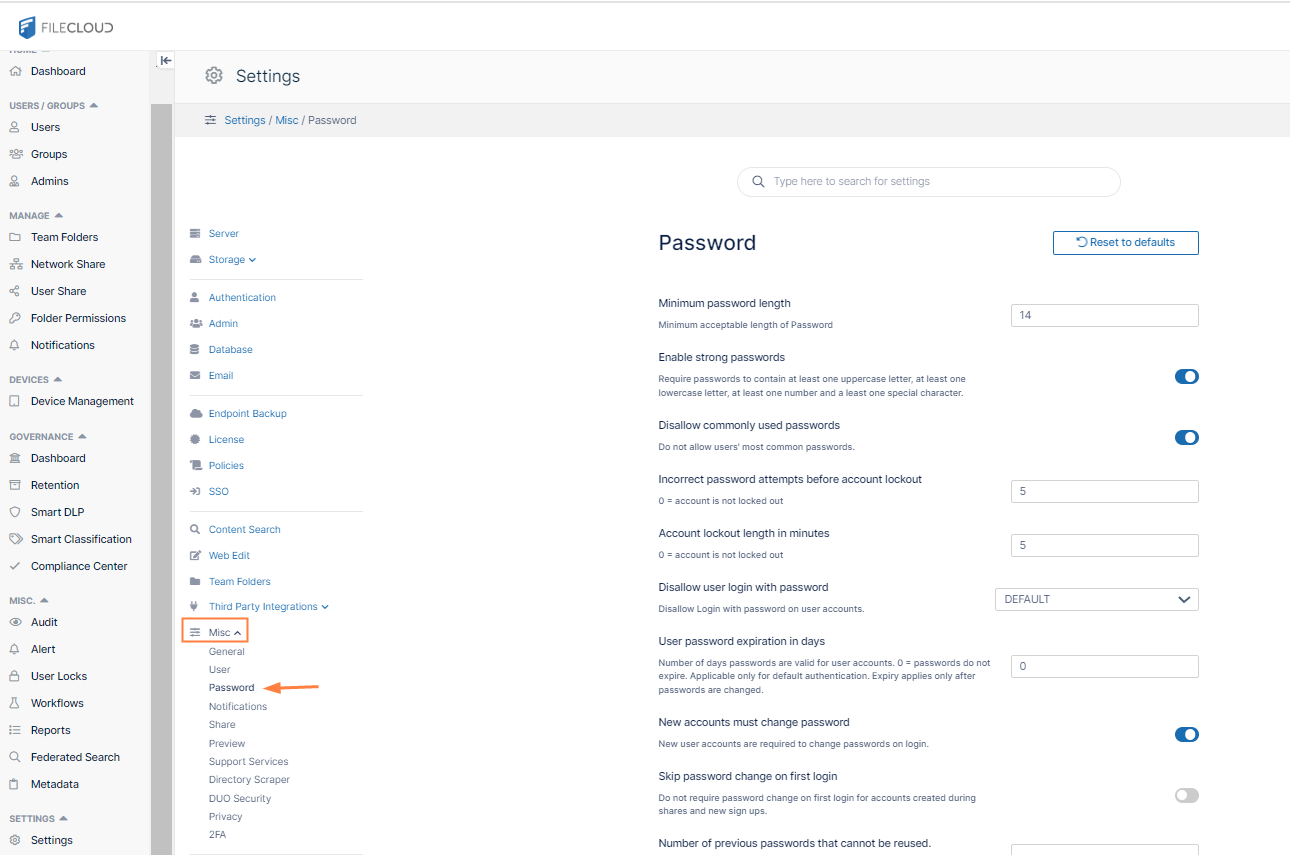
Task: Collapse the left sidebar with arrow icon
Action: click(x=166, y=60)
